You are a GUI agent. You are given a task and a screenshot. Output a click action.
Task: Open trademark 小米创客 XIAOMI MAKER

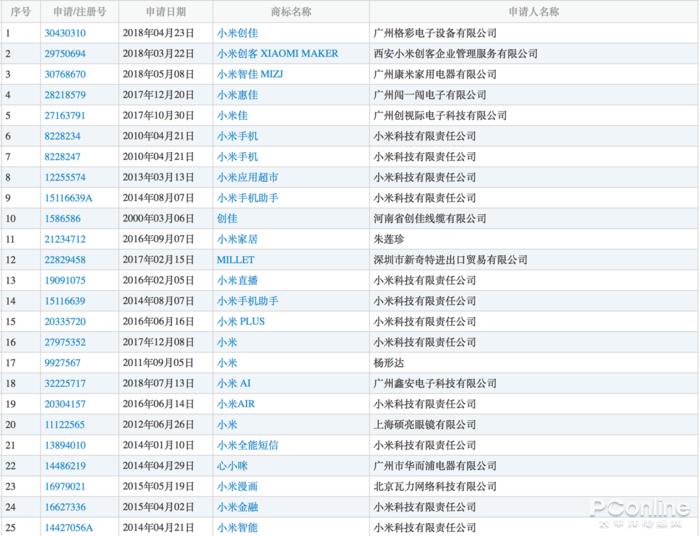pyautogui.click(x=278, y=54)
